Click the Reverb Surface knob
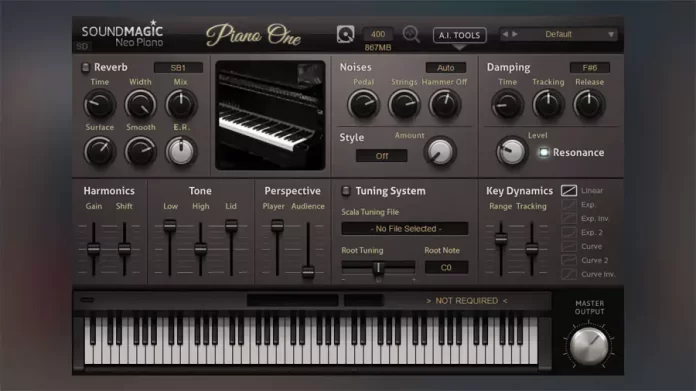This screenshot has width=696, height=391. click(99, 151)
